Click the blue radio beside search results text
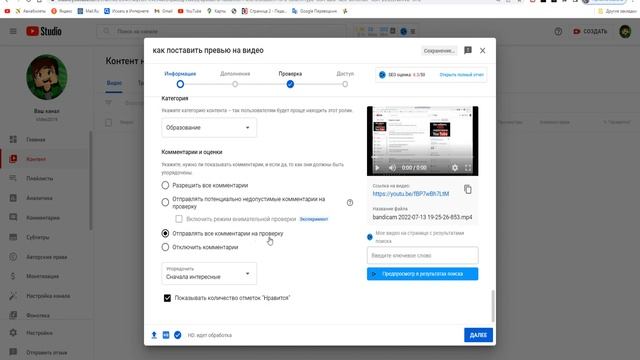Screen dimensions: 640x360 (370, 237)
